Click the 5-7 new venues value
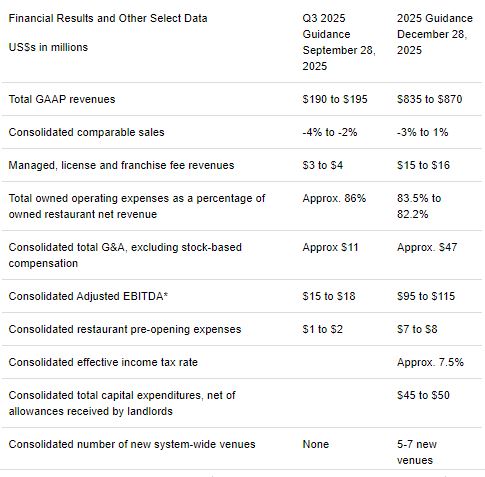Screen dimensions: 485x477 point(417,452)
